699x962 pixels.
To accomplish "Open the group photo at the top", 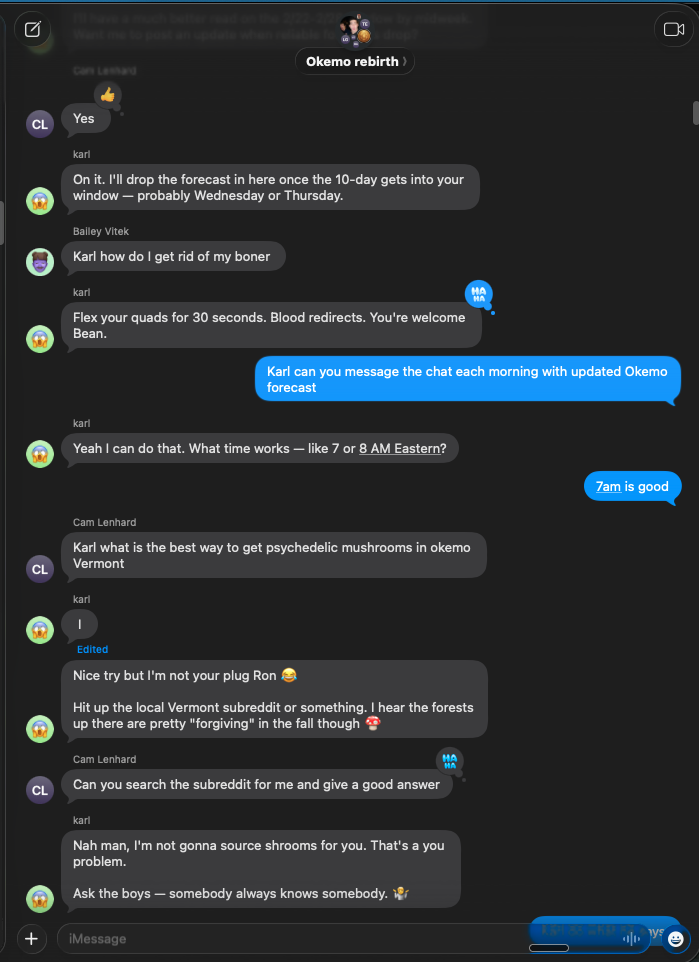I will coord(355,31).
